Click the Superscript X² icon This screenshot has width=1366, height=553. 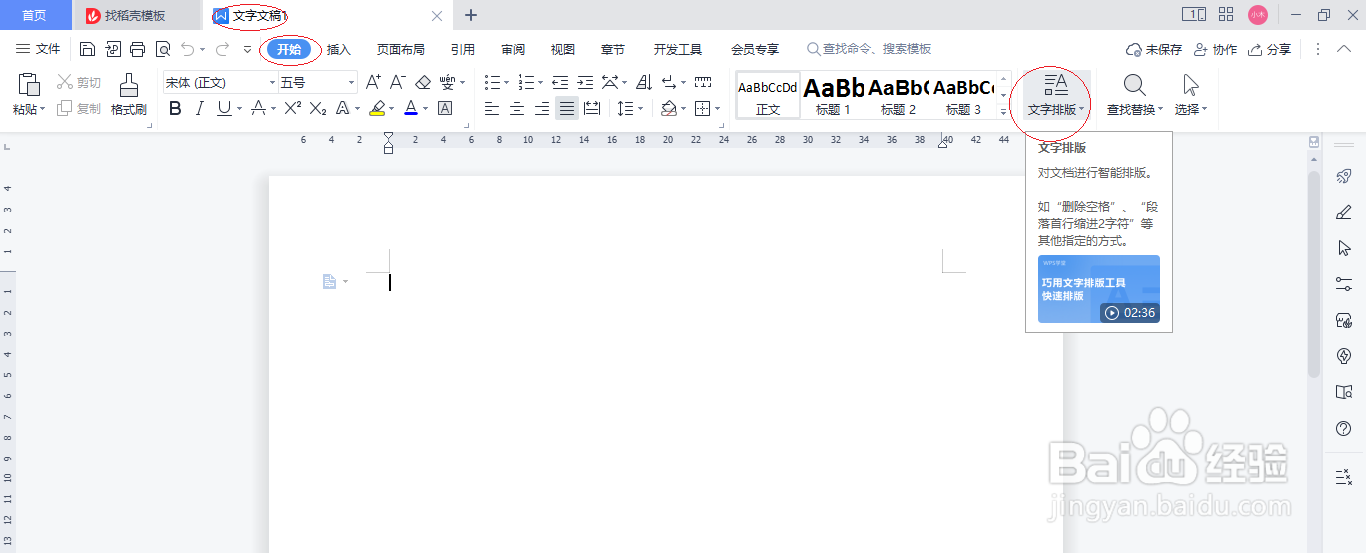pyautogui.click(x=293, y=108)
